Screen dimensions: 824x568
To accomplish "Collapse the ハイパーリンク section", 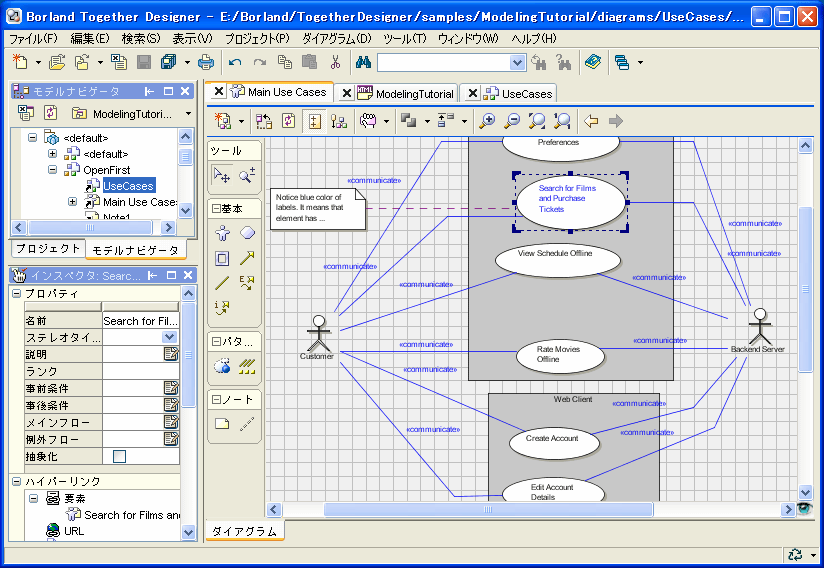I will click(x=16, y=481).
